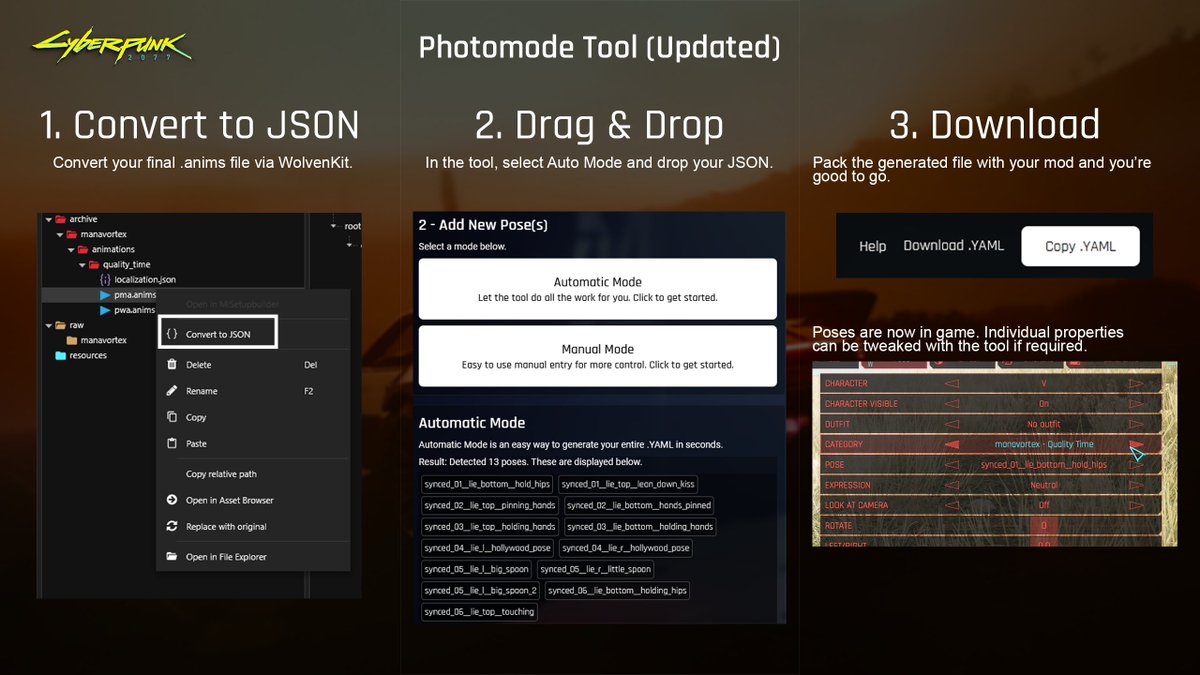The image size is (1200, 675).
Task: Click the Automatic Mode button
Action: coord(598,289)
